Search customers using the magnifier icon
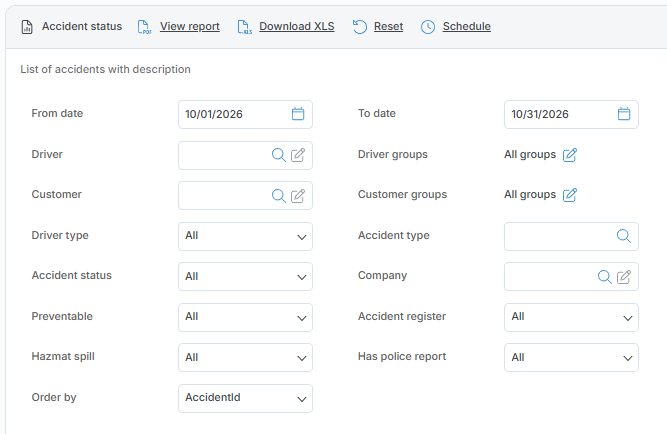The width and height of the screenshot is (667, 434). click(x=279, y=196)
